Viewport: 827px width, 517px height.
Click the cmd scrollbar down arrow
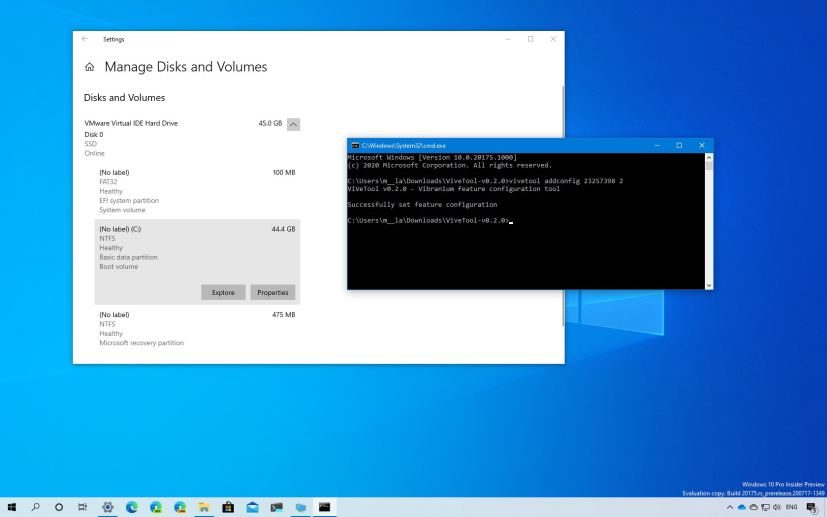(x=709, y=285)
